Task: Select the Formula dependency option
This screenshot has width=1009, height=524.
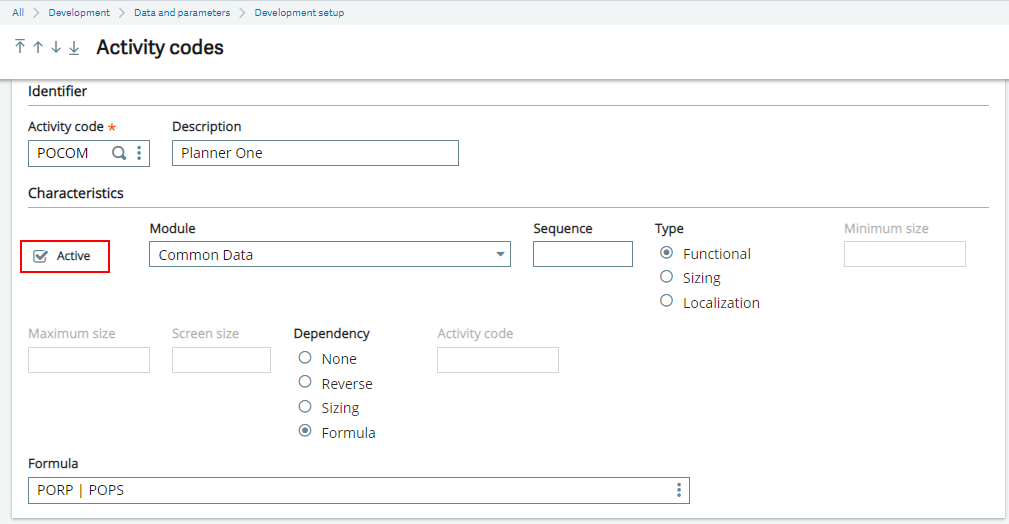Action: 305,432
